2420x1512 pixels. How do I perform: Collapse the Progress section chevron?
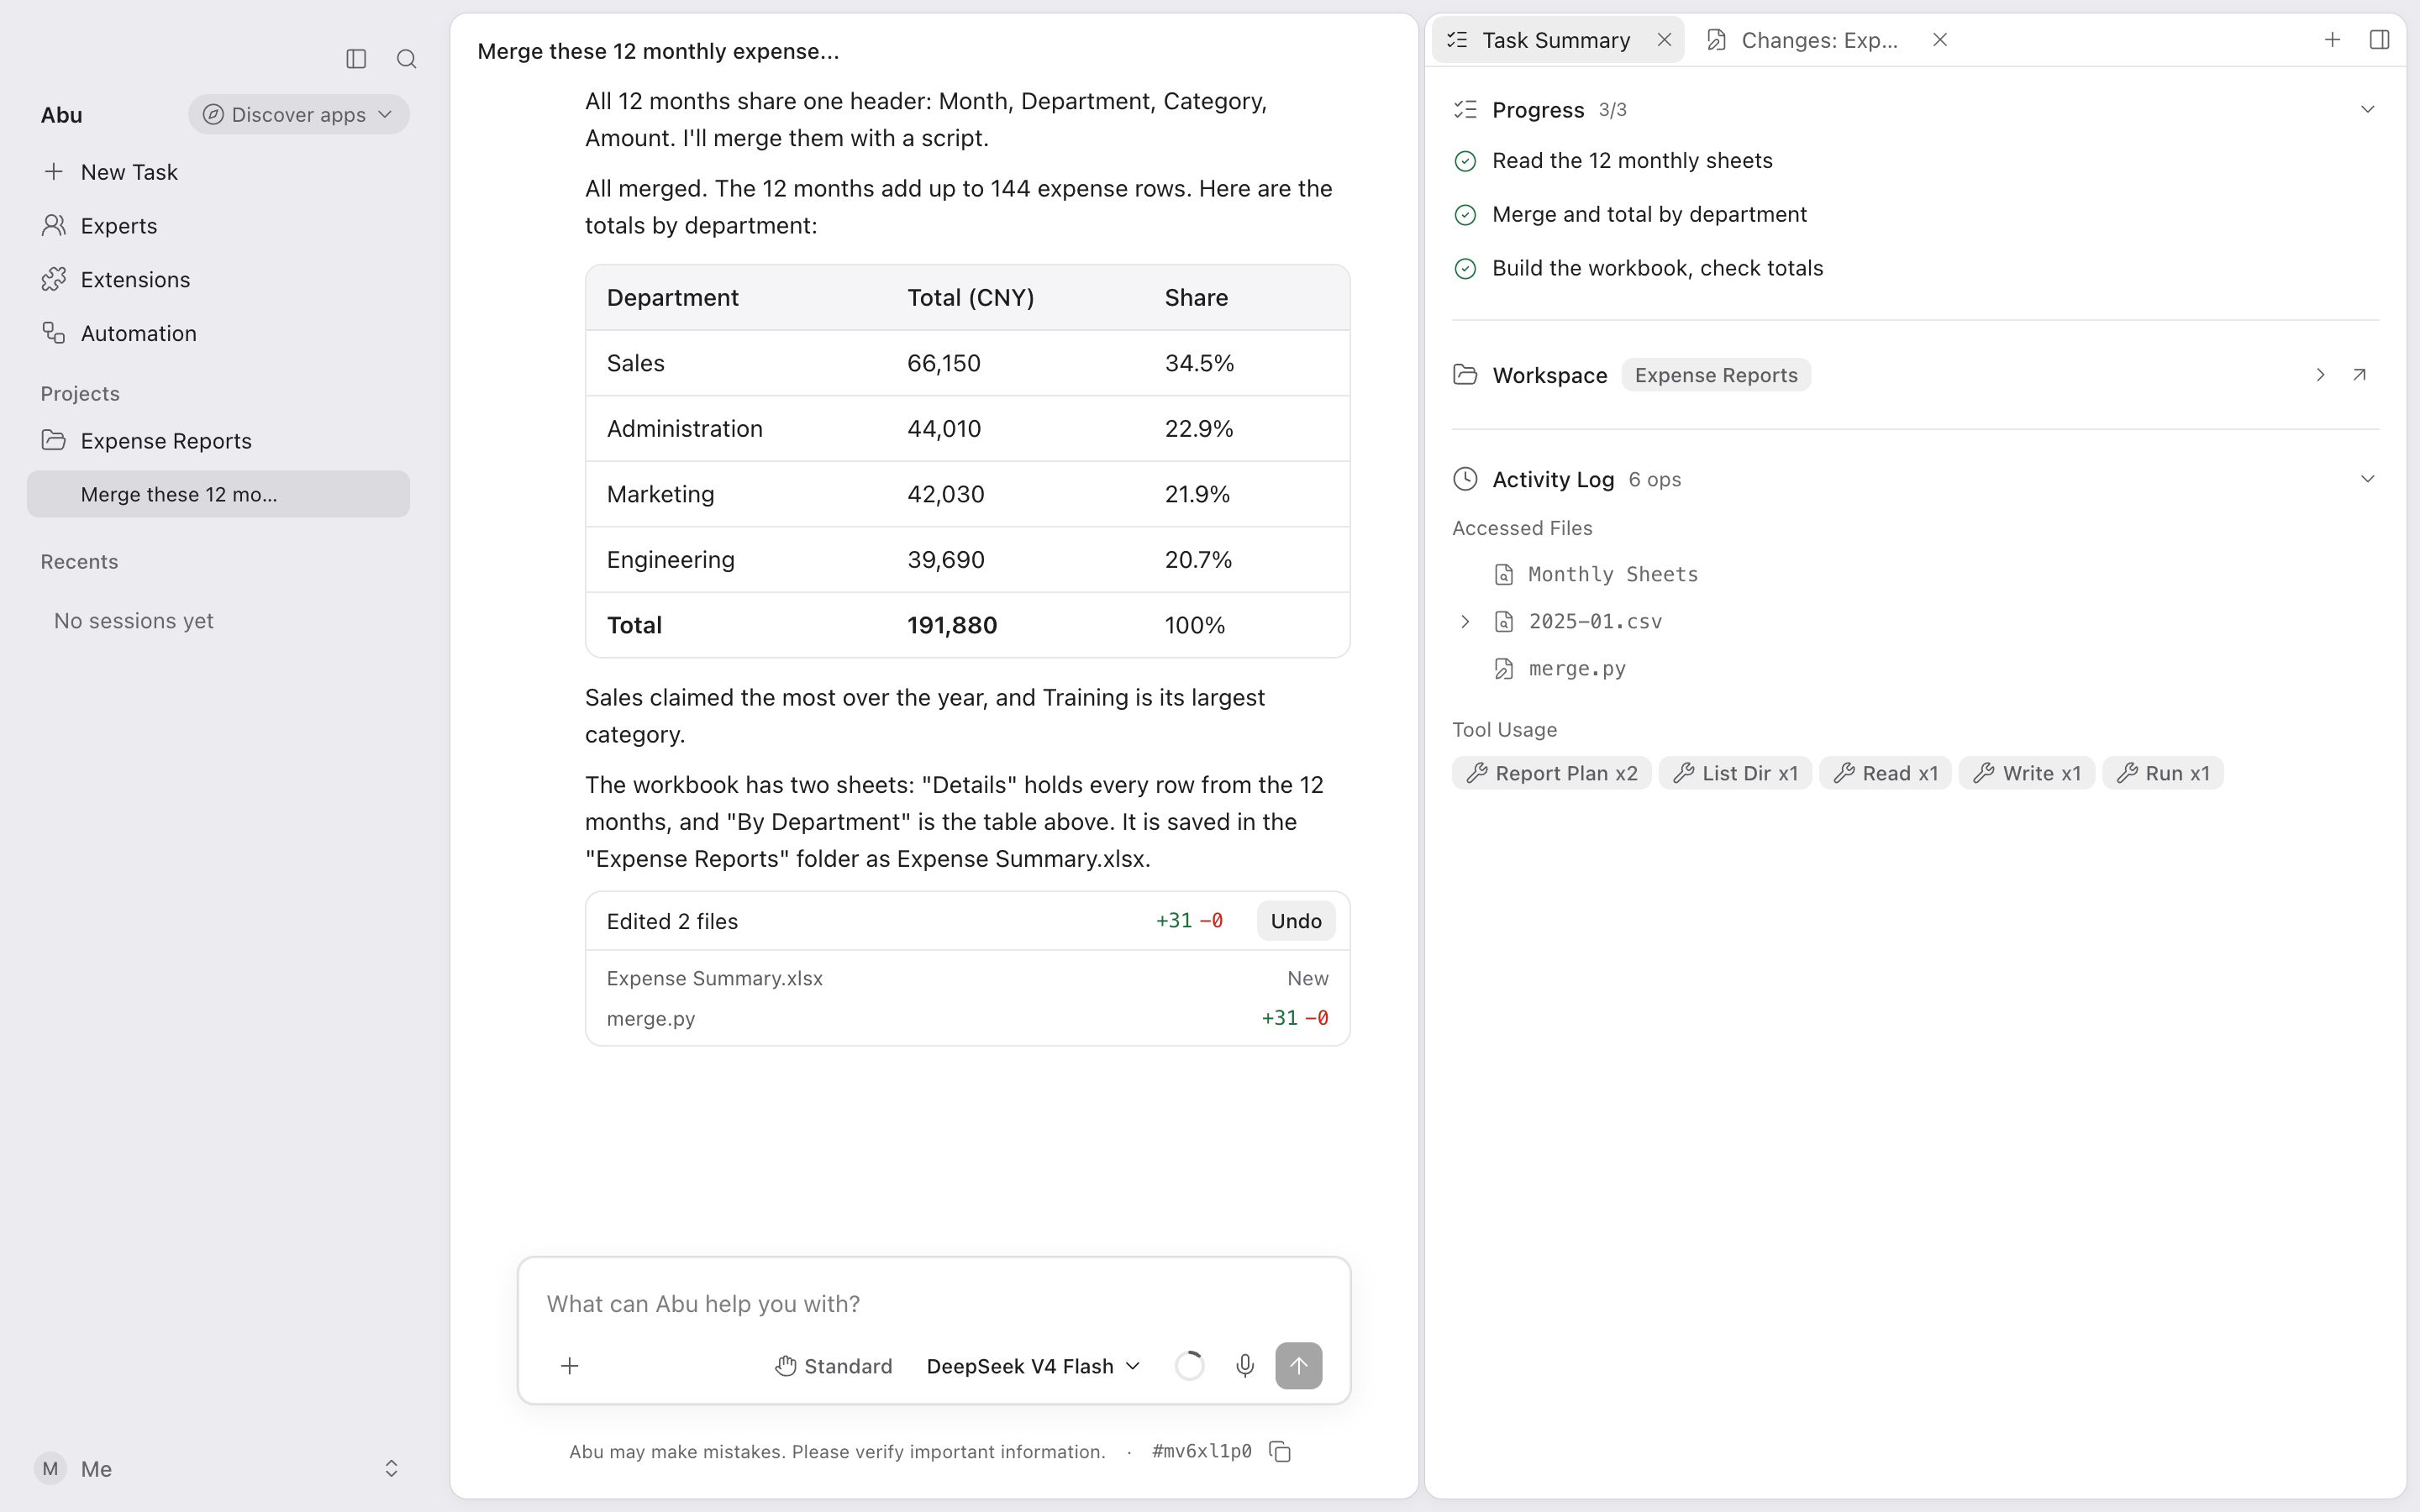pyautogui.click(x=2367, y=109)
